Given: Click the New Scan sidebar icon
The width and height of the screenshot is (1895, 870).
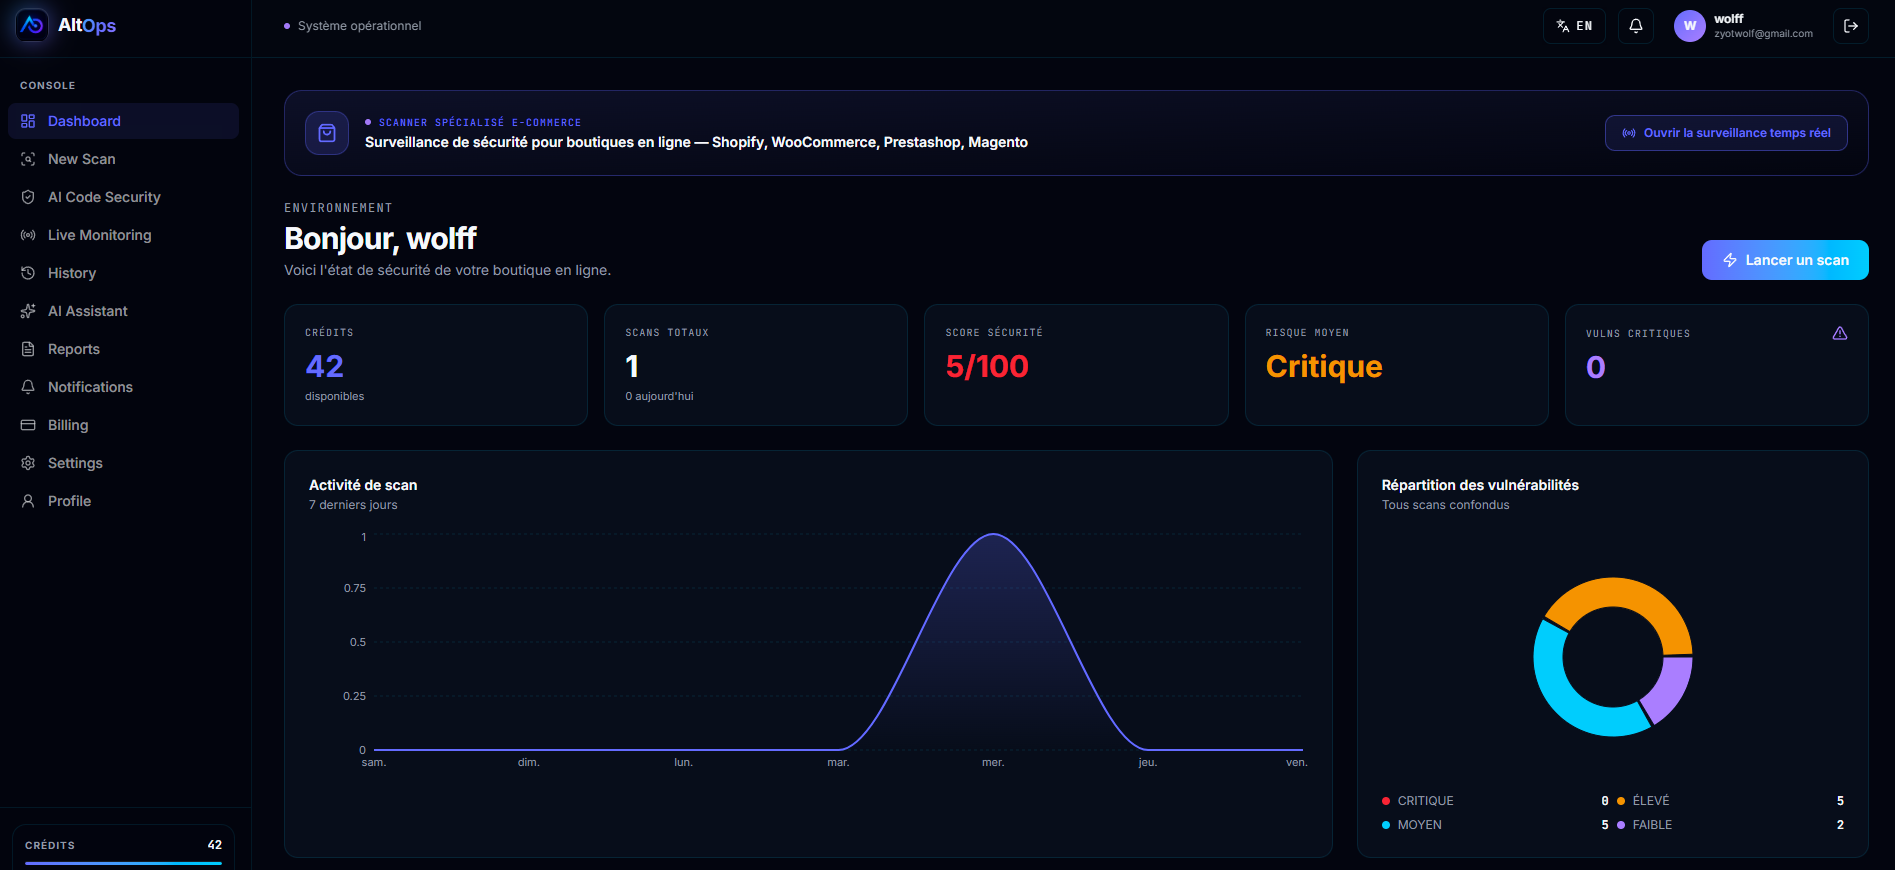Looking at the screenshot, I should pyautogui.click(x=28, y=159).
